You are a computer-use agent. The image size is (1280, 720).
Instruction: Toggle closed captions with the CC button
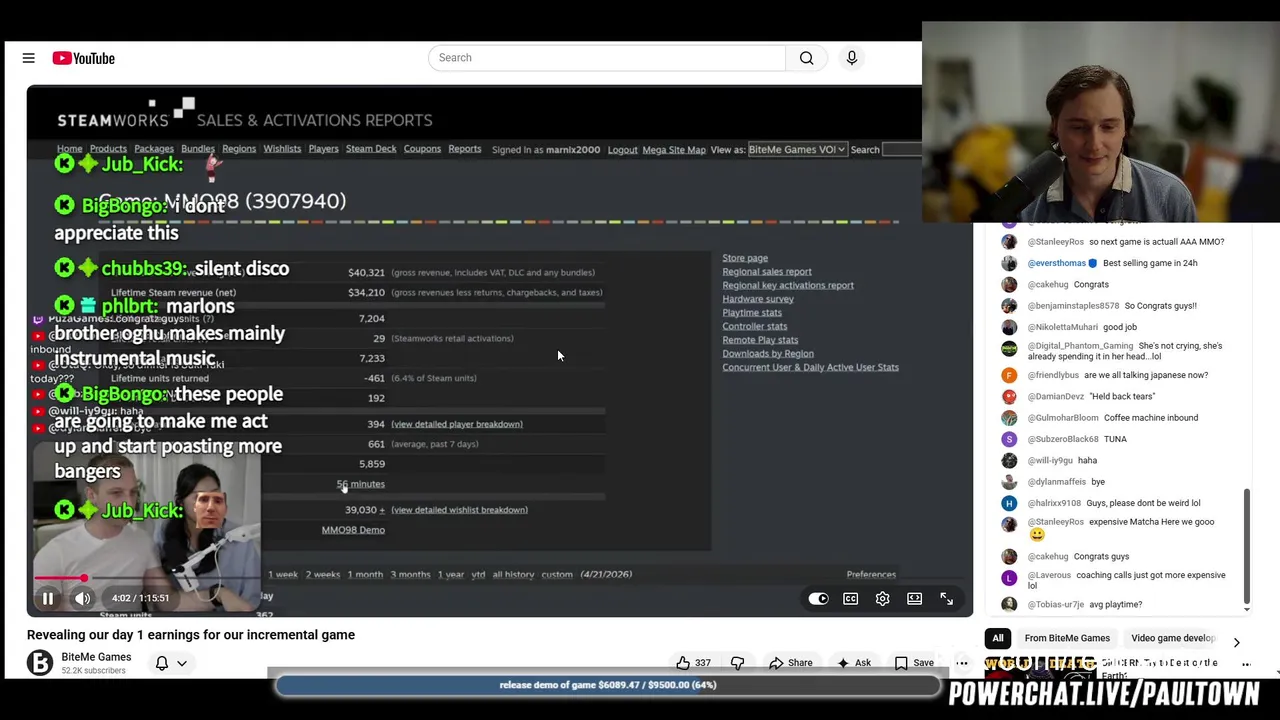850,598
